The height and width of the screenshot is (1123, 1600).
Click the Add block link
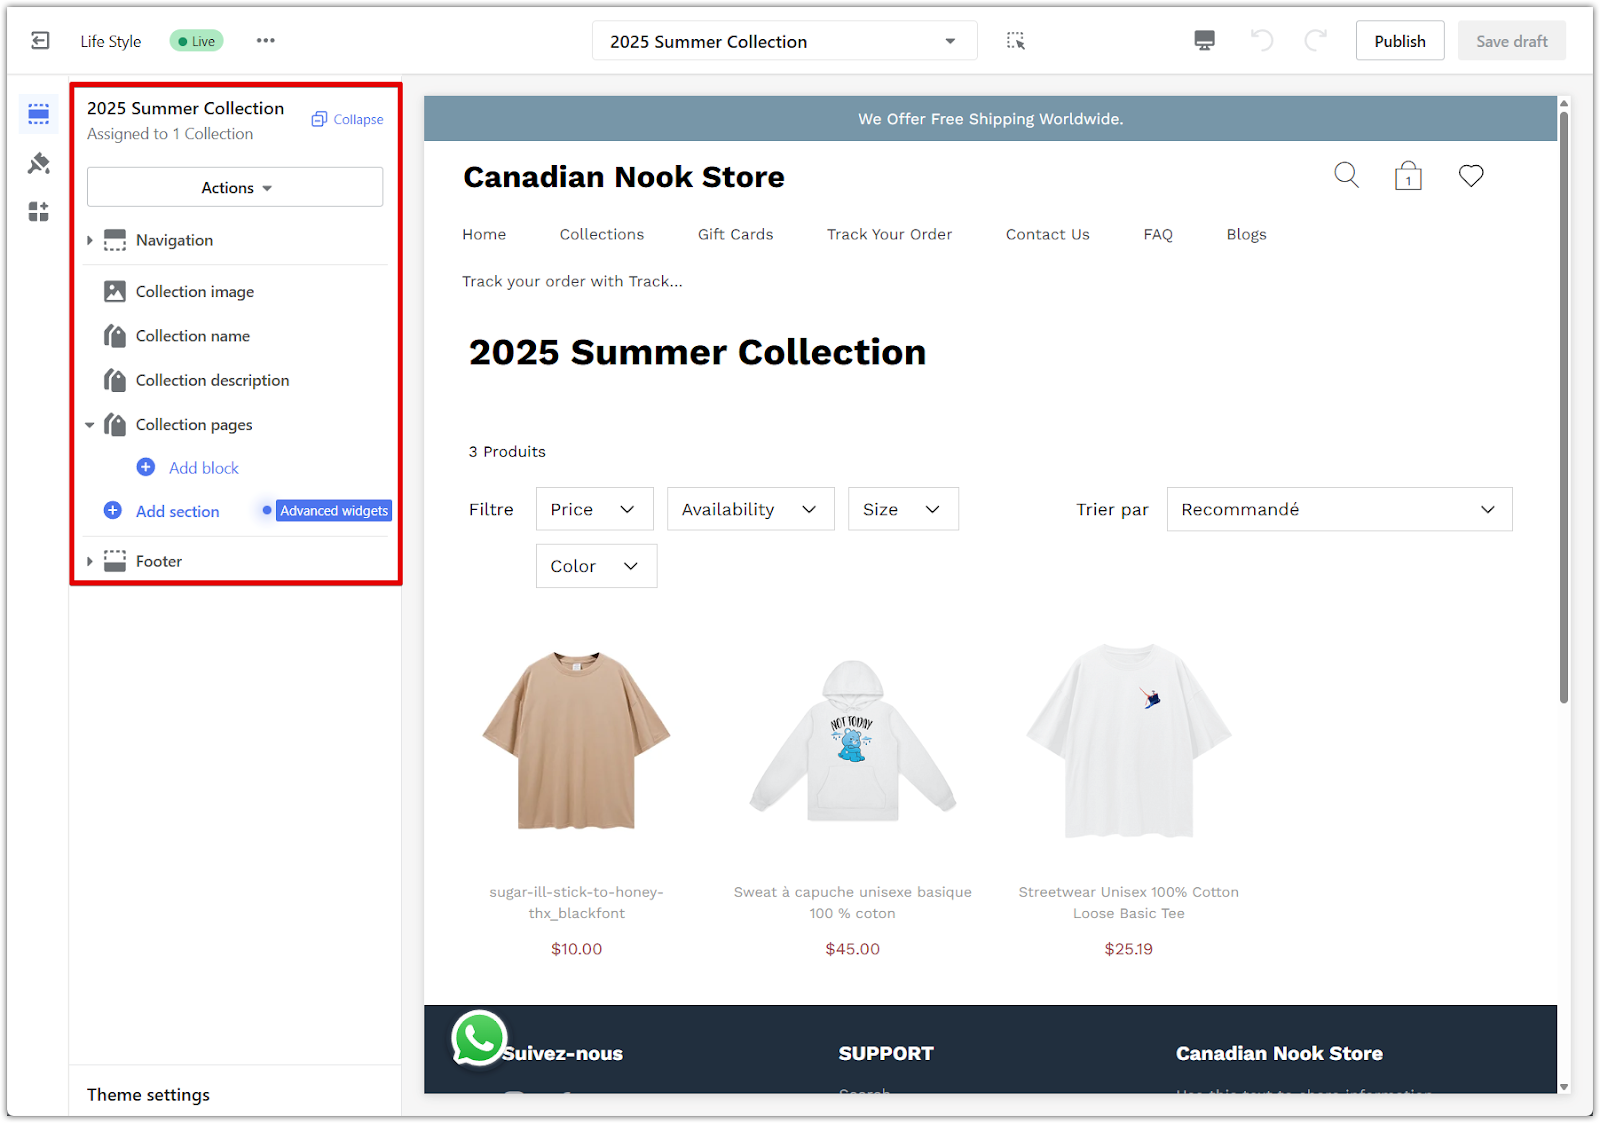click(204, 468)
